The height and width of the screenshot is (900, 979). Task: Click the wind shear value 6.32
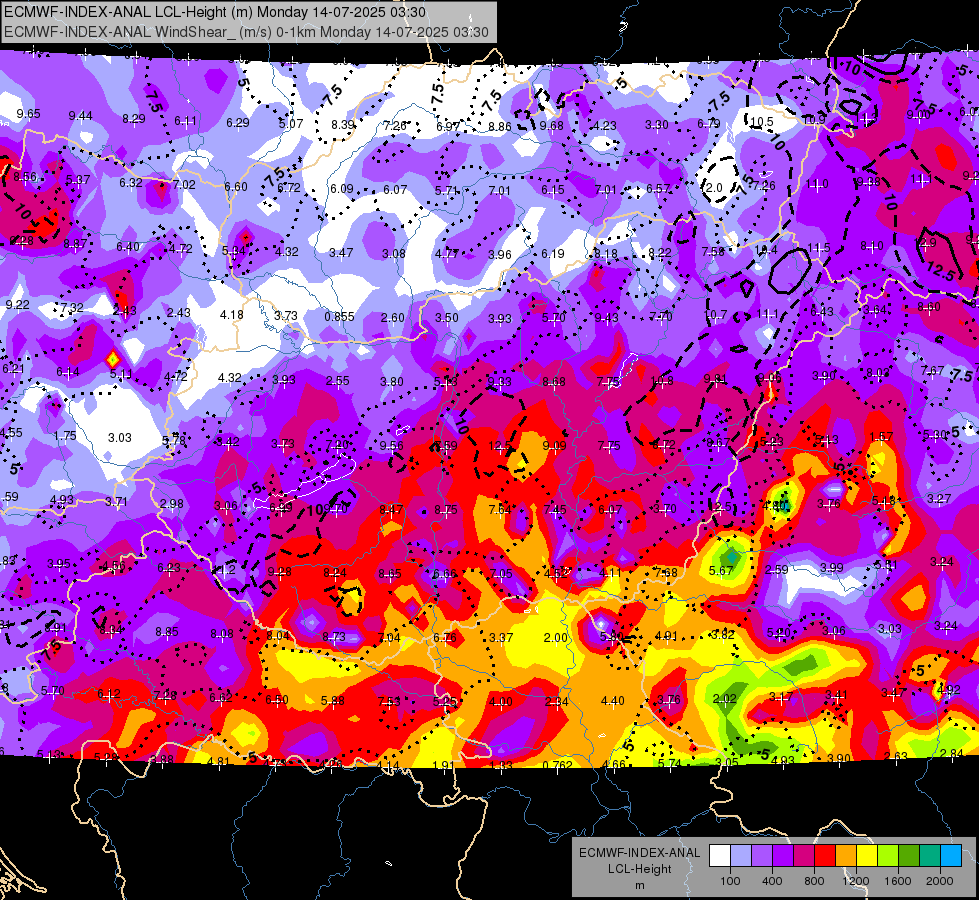[x=131, y=182]
